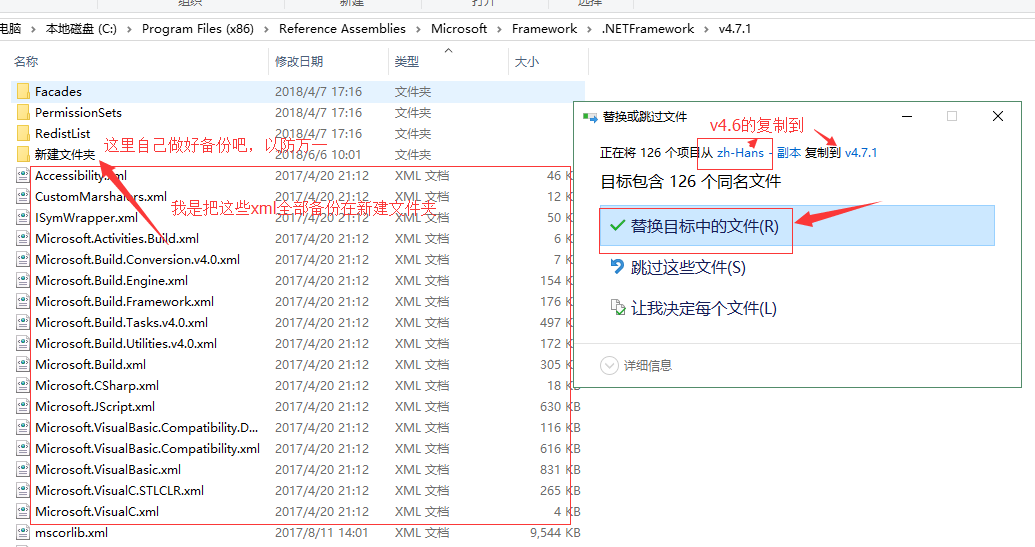Click the Microsoft.Build.xml file icon
Image resolution: width=1035 pixels, height=547 pixels.
pyautogui.click(x=23, y=364)
